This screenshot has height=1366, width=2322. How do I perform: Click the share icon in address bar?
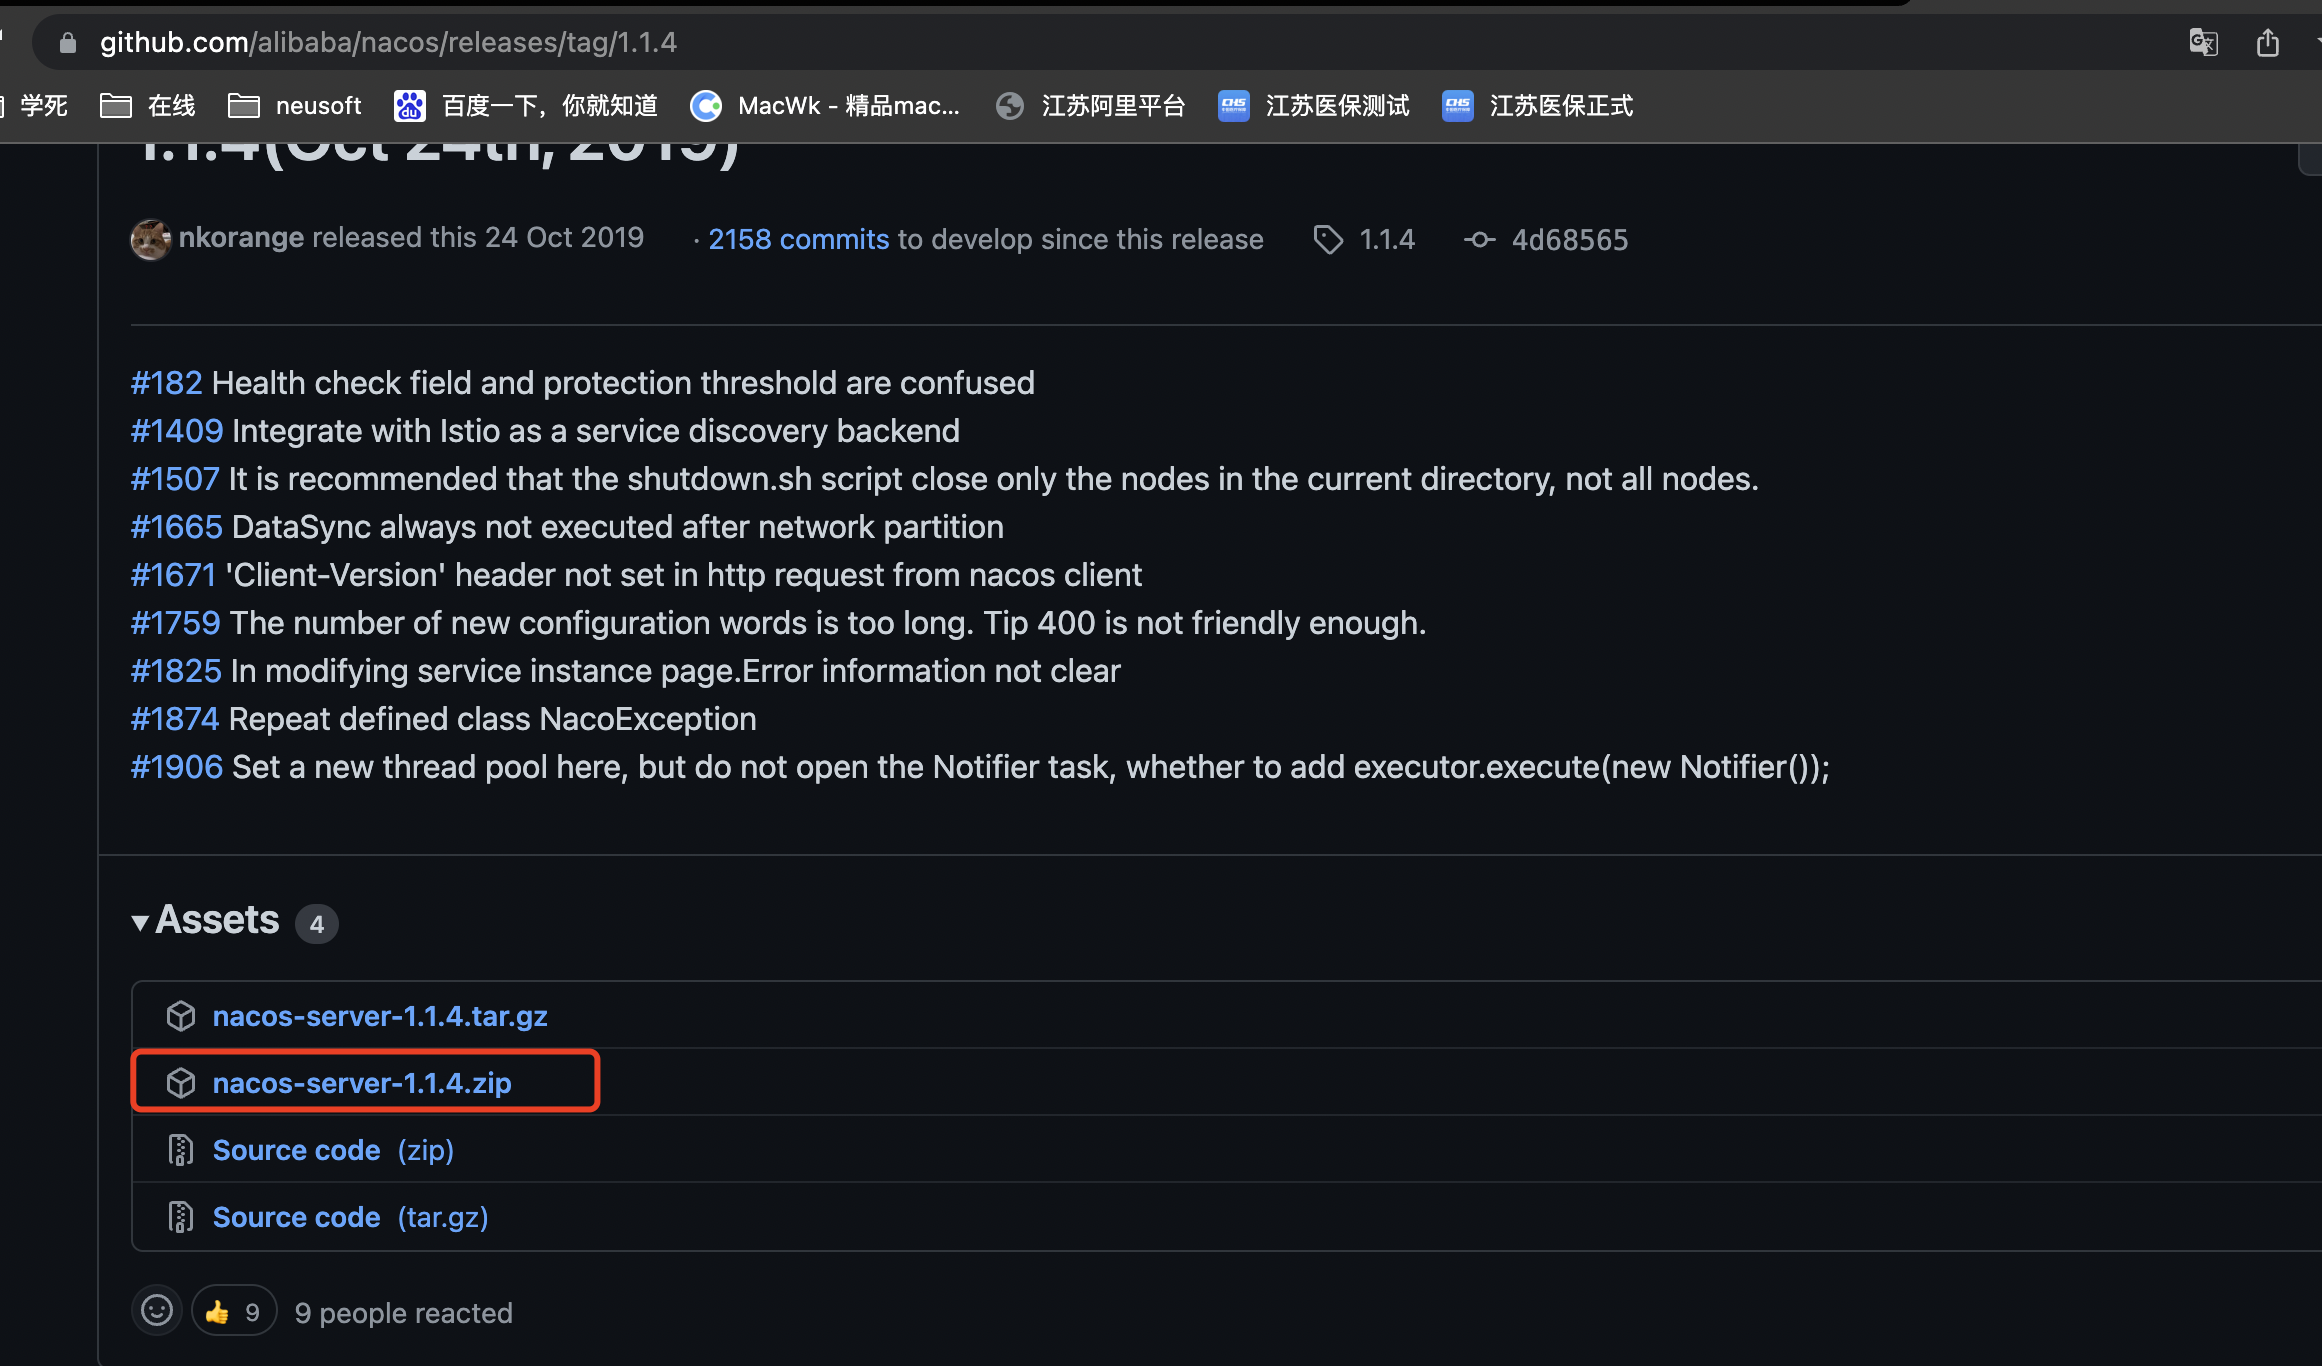coord(2267,42)
